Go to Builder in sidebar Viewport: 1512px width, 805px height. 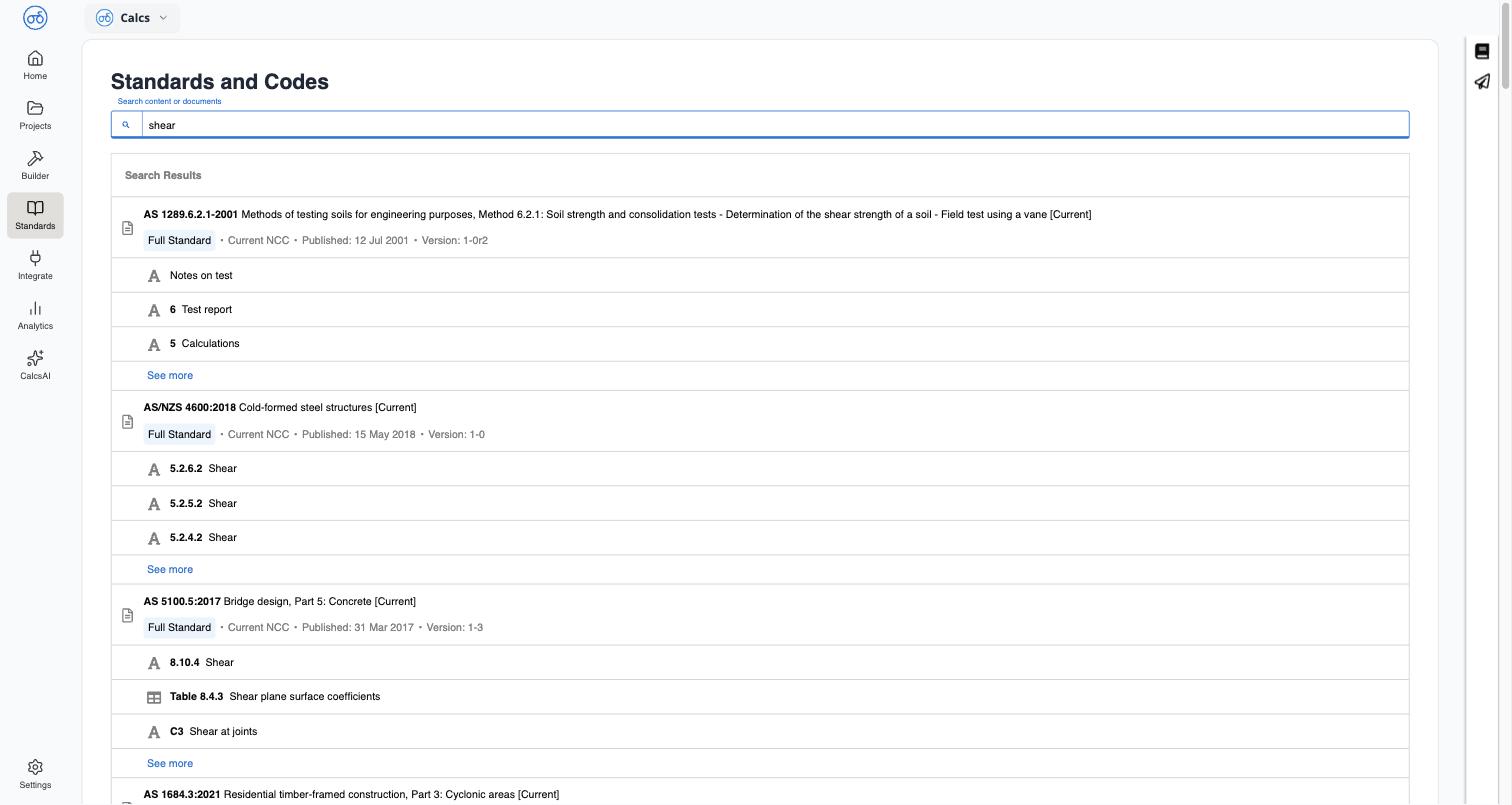pyautogui.click(x=35, y=165)
